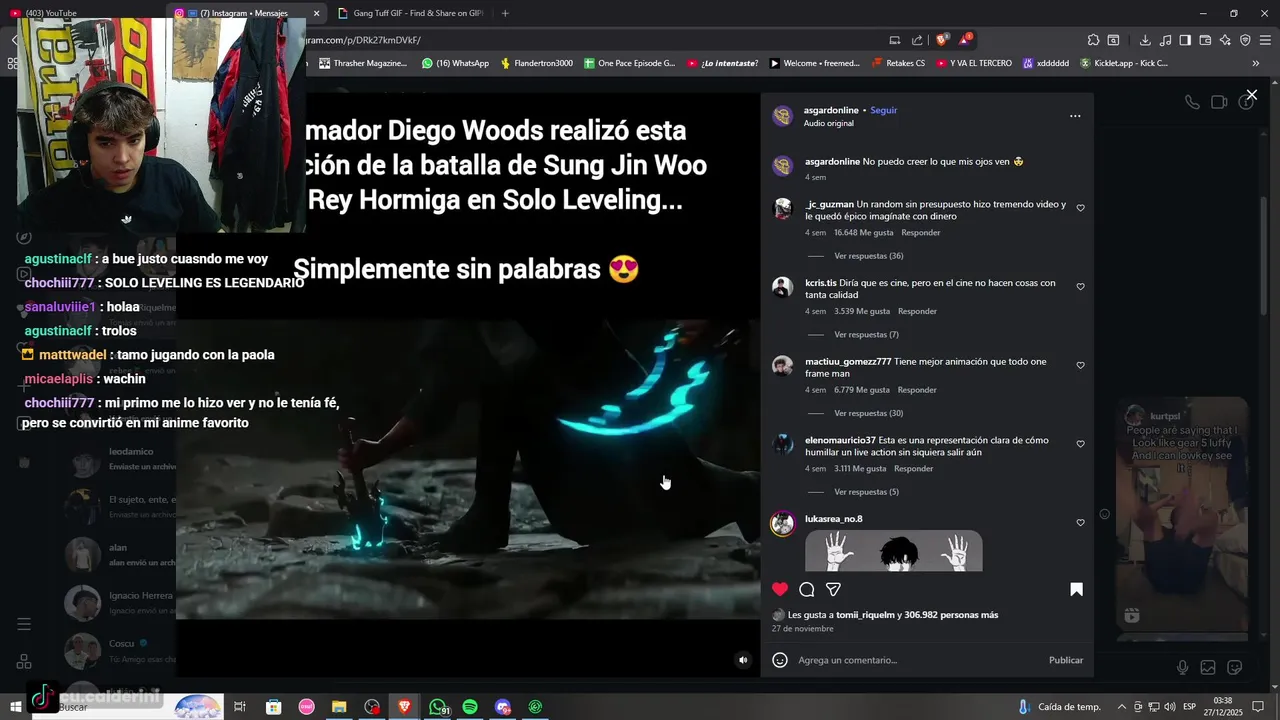
Task: Open lukasrea_no.8's sticker image comment
Action: coord(893,551)
